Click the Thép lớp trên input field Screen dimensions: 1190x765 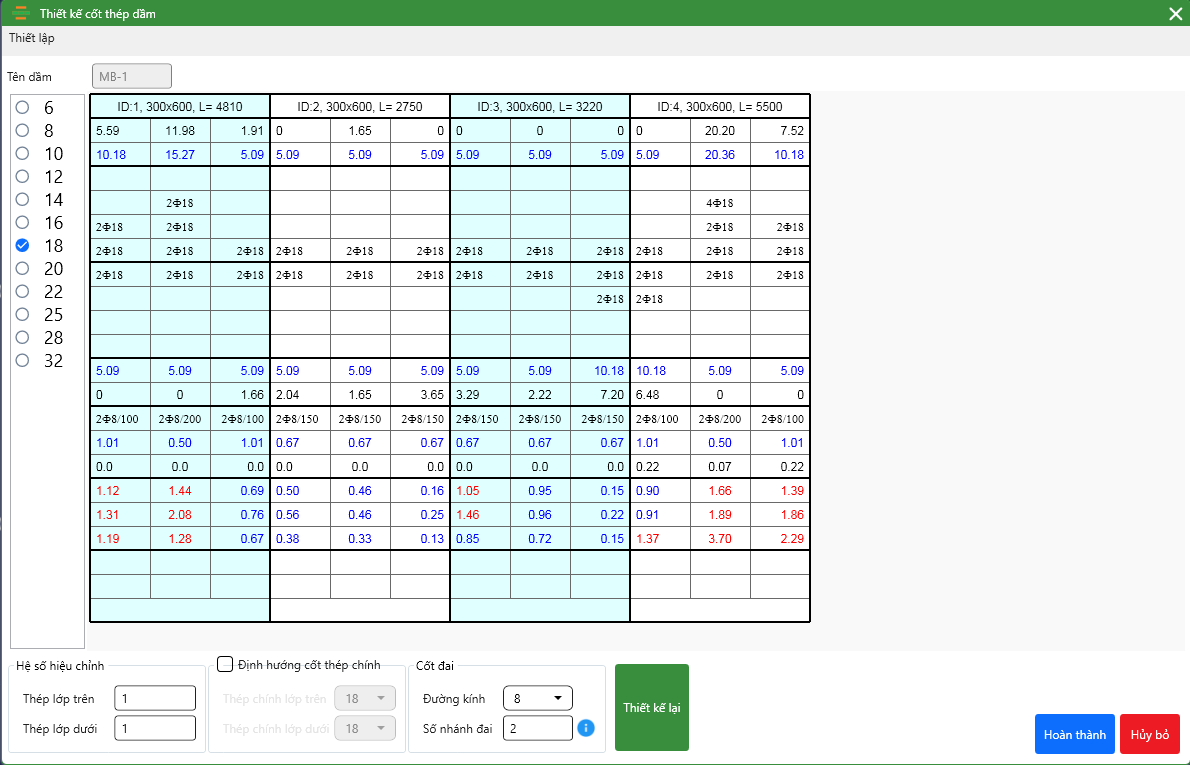155,698
